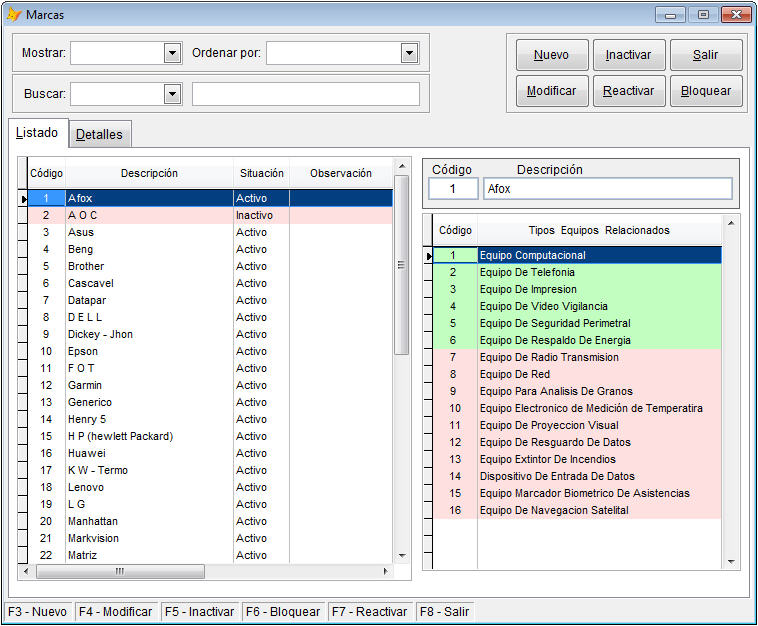
Task: Select the H P (hewlett Packard) row
Action: pyautogui.click(x=210, y=436)
